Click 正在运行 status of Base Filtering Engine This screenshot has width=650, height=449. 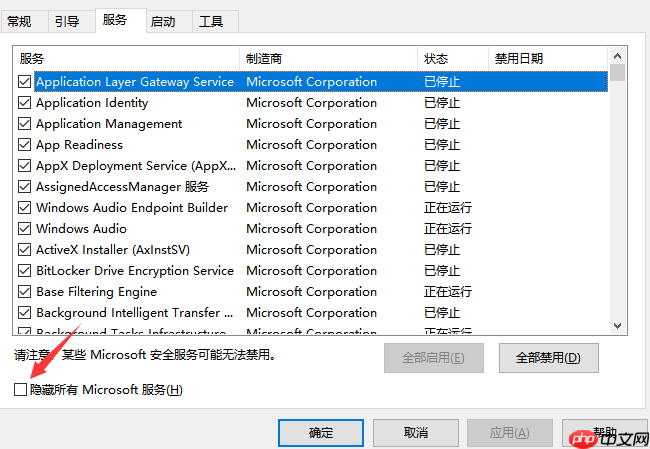(448, 292)
